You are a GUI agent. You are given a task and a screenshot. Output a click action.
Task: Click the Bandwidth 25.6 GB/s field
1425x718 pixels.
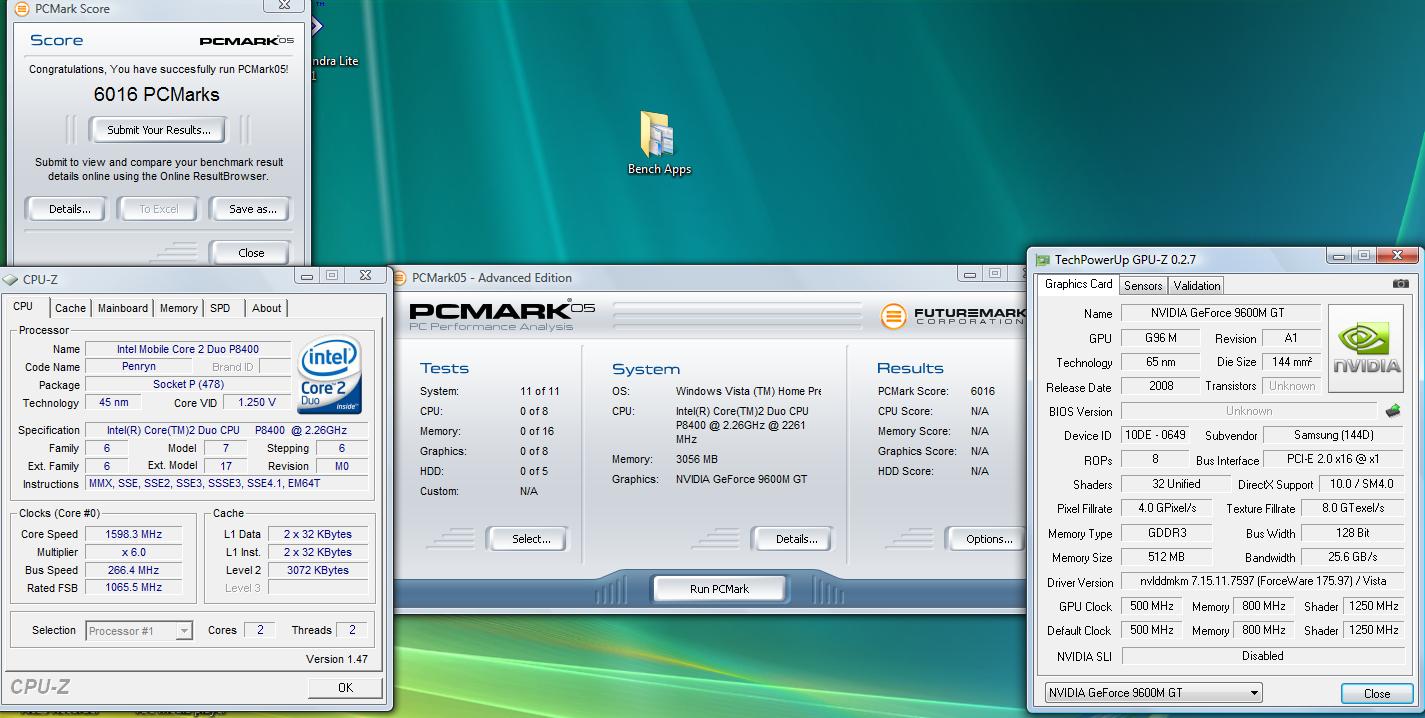click(x=1353, y=558)
